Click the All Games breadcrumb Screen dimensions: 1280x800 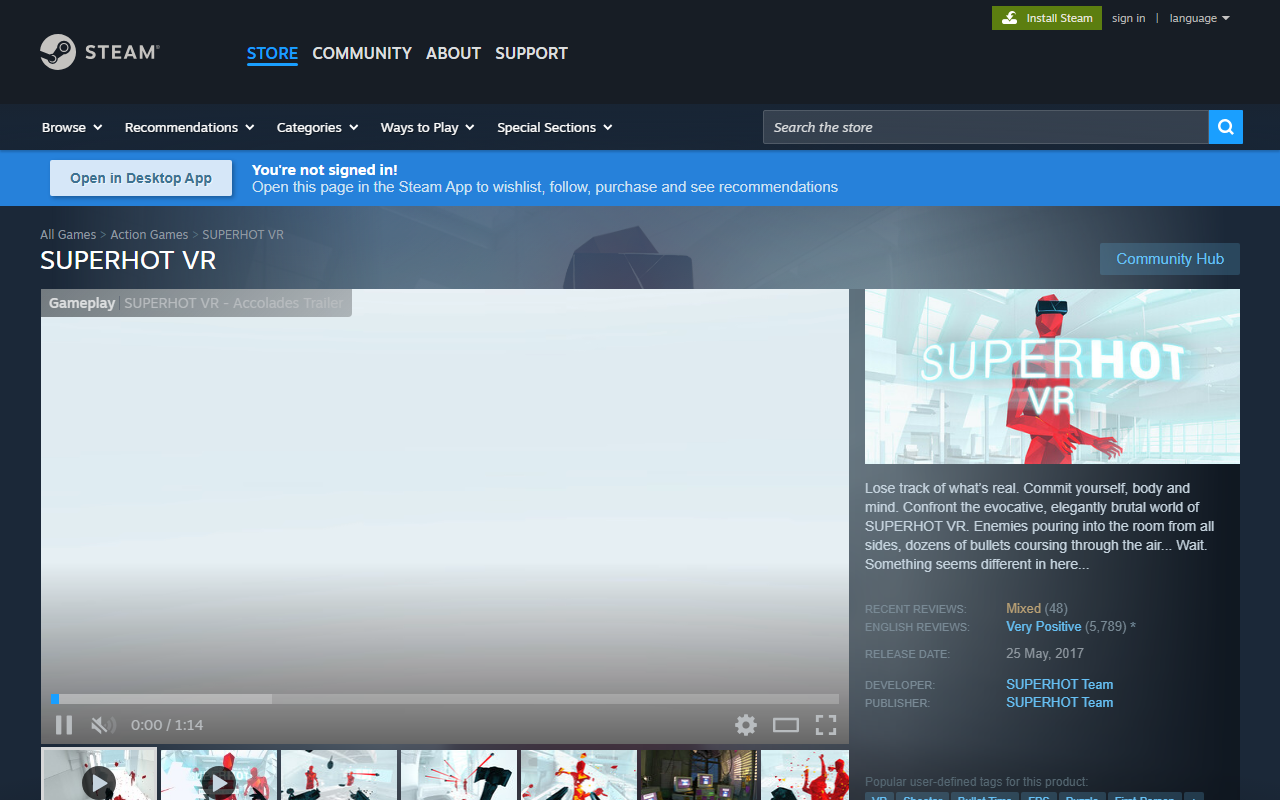click(x=68, y=235)
